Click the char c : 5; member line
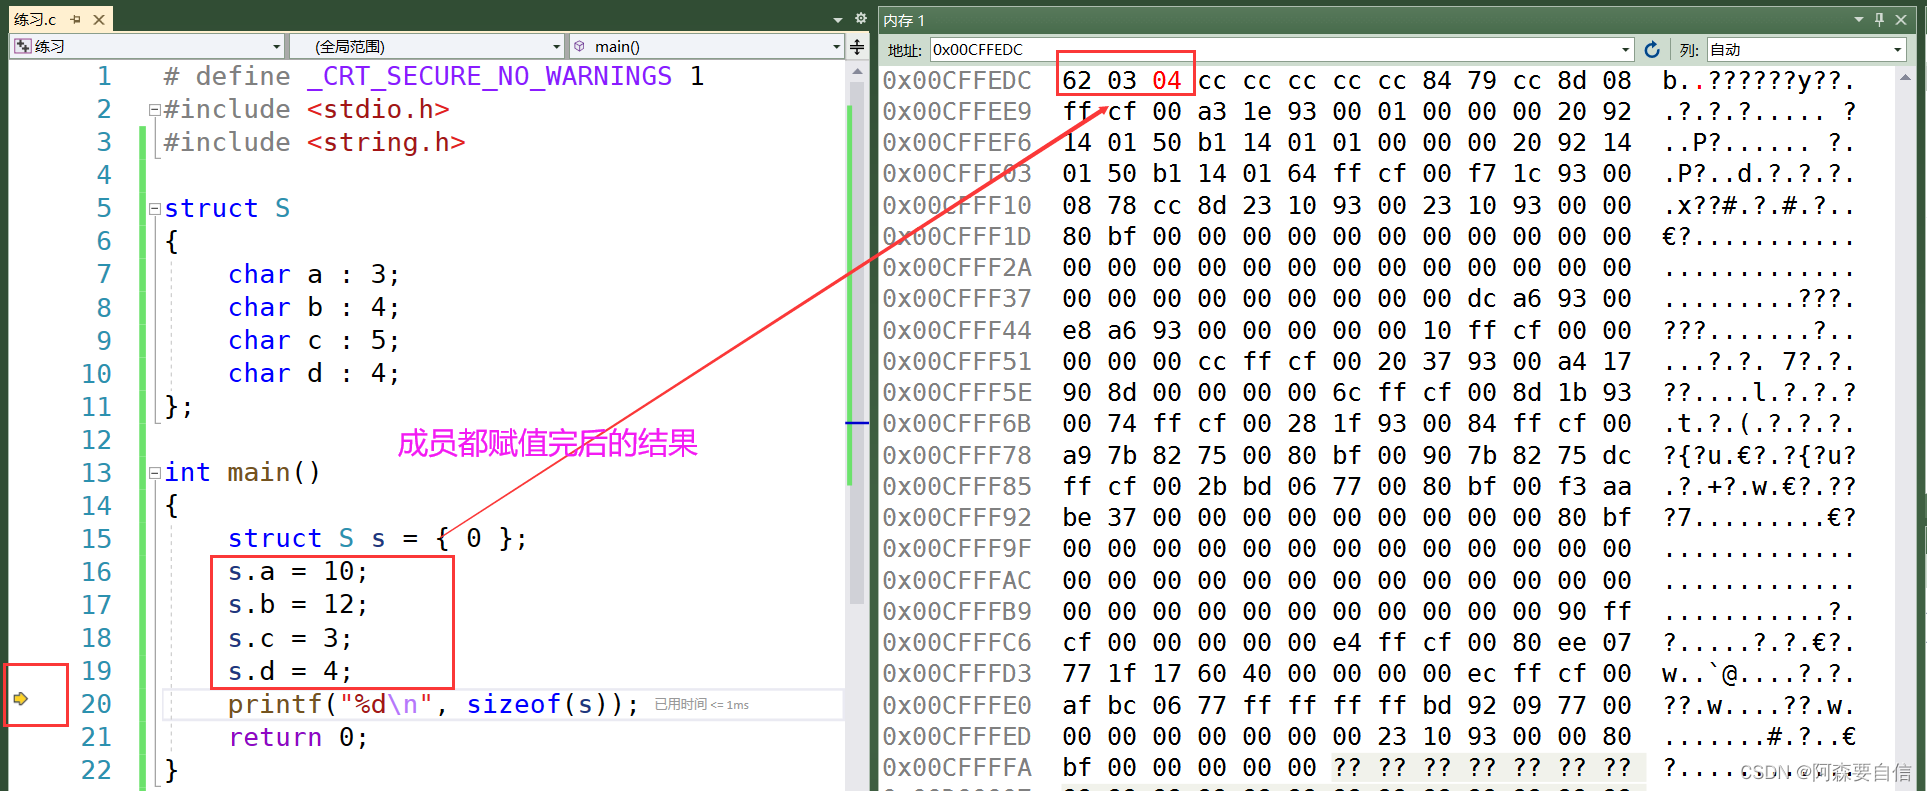1927x791 pixels. (x=314, y=341)
